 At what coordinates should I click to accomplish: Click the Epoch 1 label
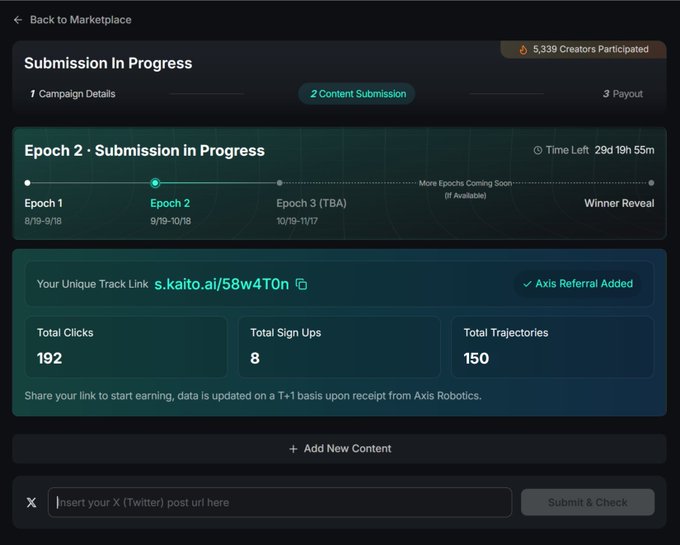click(x=43, y=203)
